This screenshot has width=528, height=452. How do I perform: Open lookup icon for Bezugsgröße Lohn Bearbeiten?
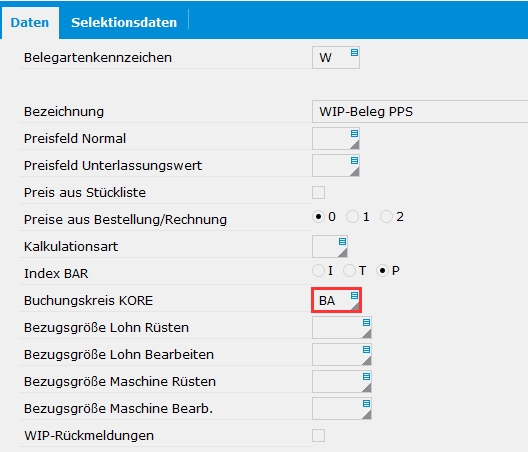click(366, 350)
